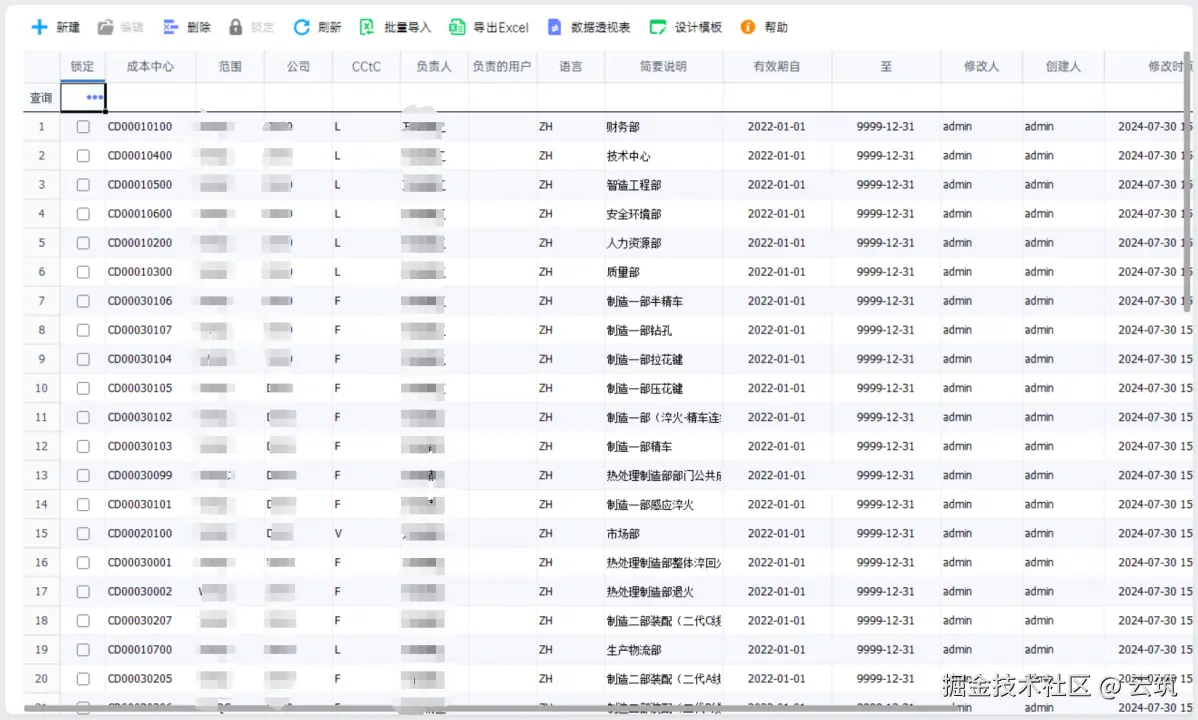Click the orange Help info icon

coord(747,28)
